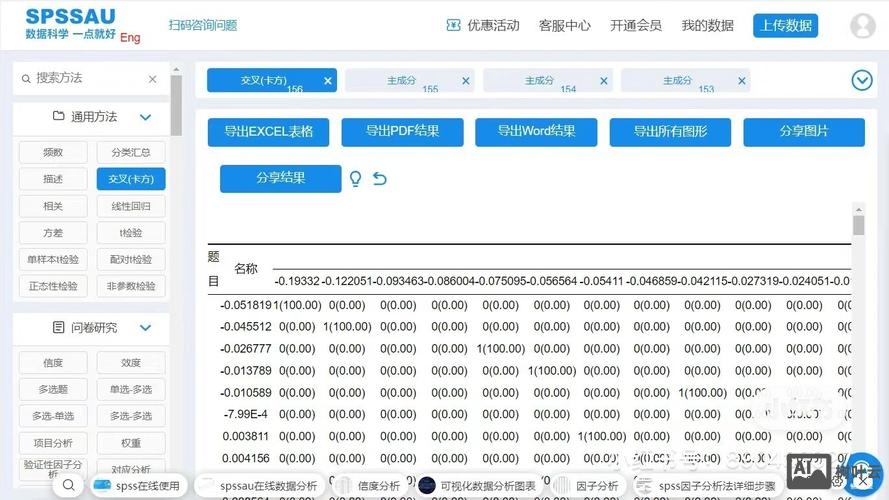Open 扫码咨询问题 link
Viewport: 889px width, 500px height.
[202, 25]
